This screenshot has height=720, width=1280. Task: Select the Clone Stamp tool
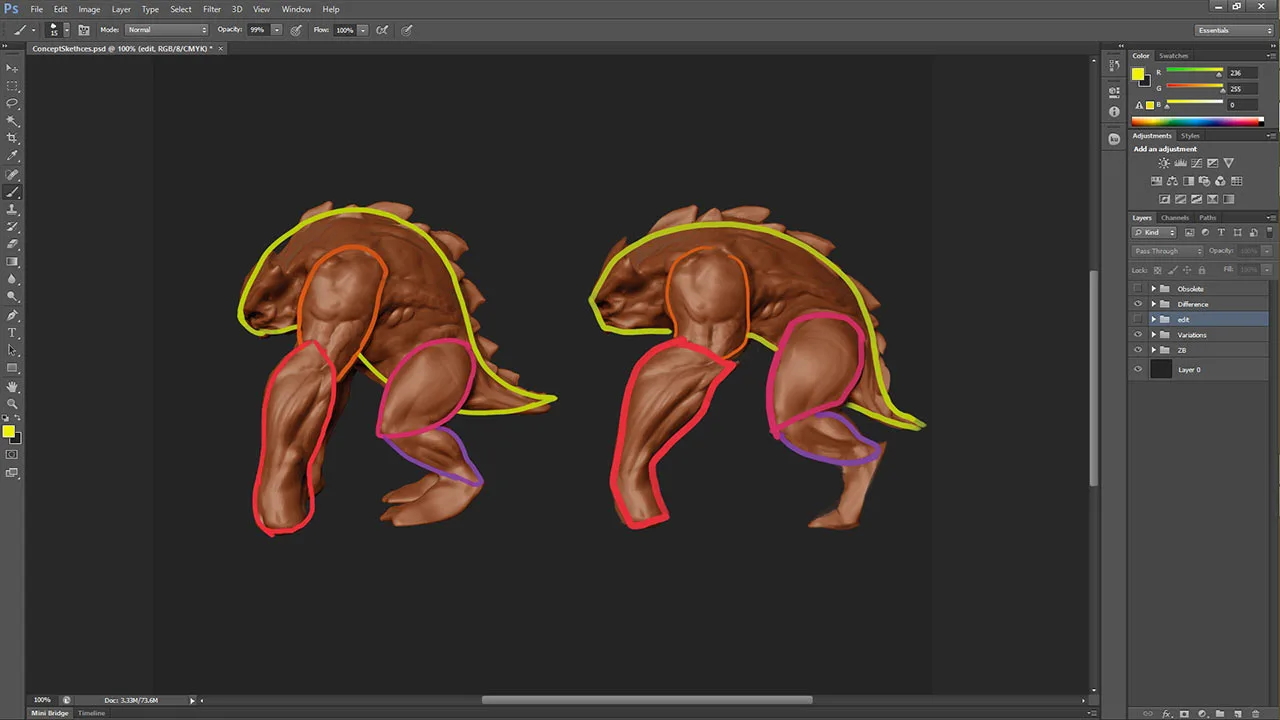(12, 209)
